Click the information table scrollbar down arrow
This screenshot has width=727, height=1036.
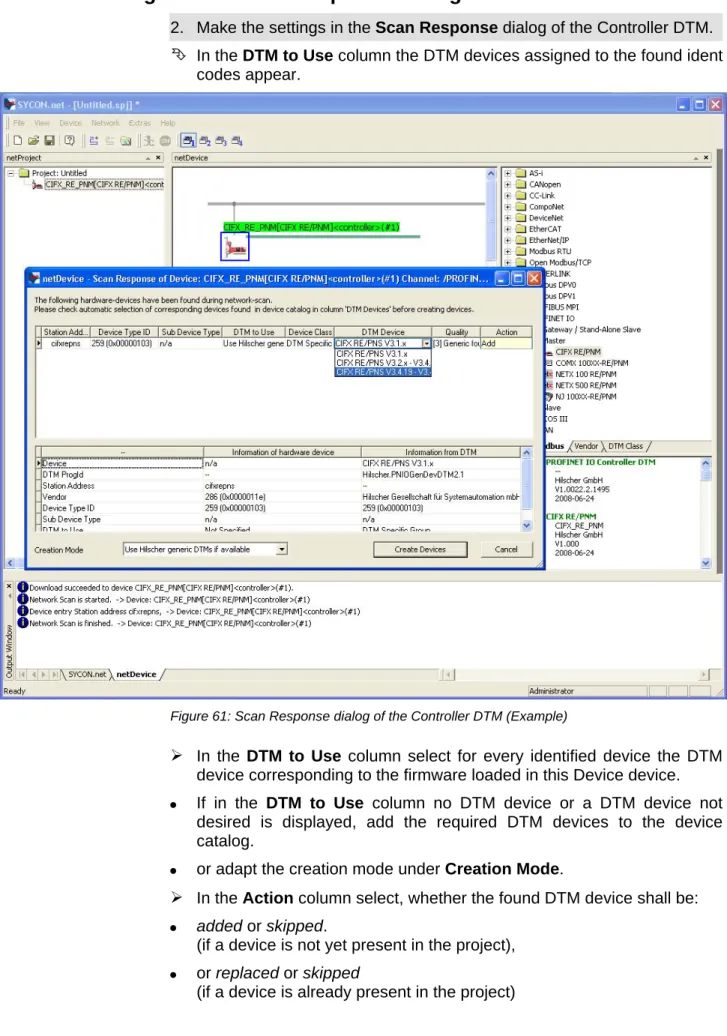pos(527,525)
